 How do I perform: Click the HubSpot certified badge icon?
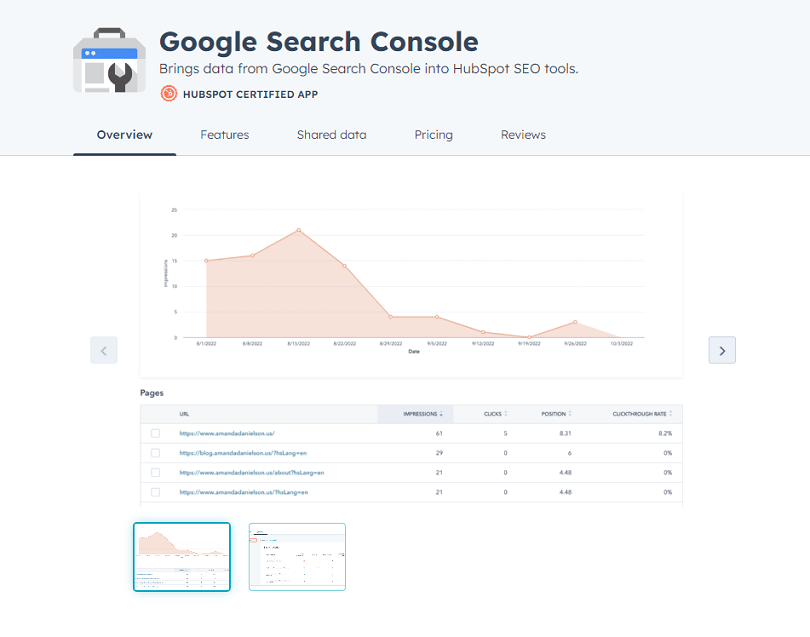click(x=168, y=94)
